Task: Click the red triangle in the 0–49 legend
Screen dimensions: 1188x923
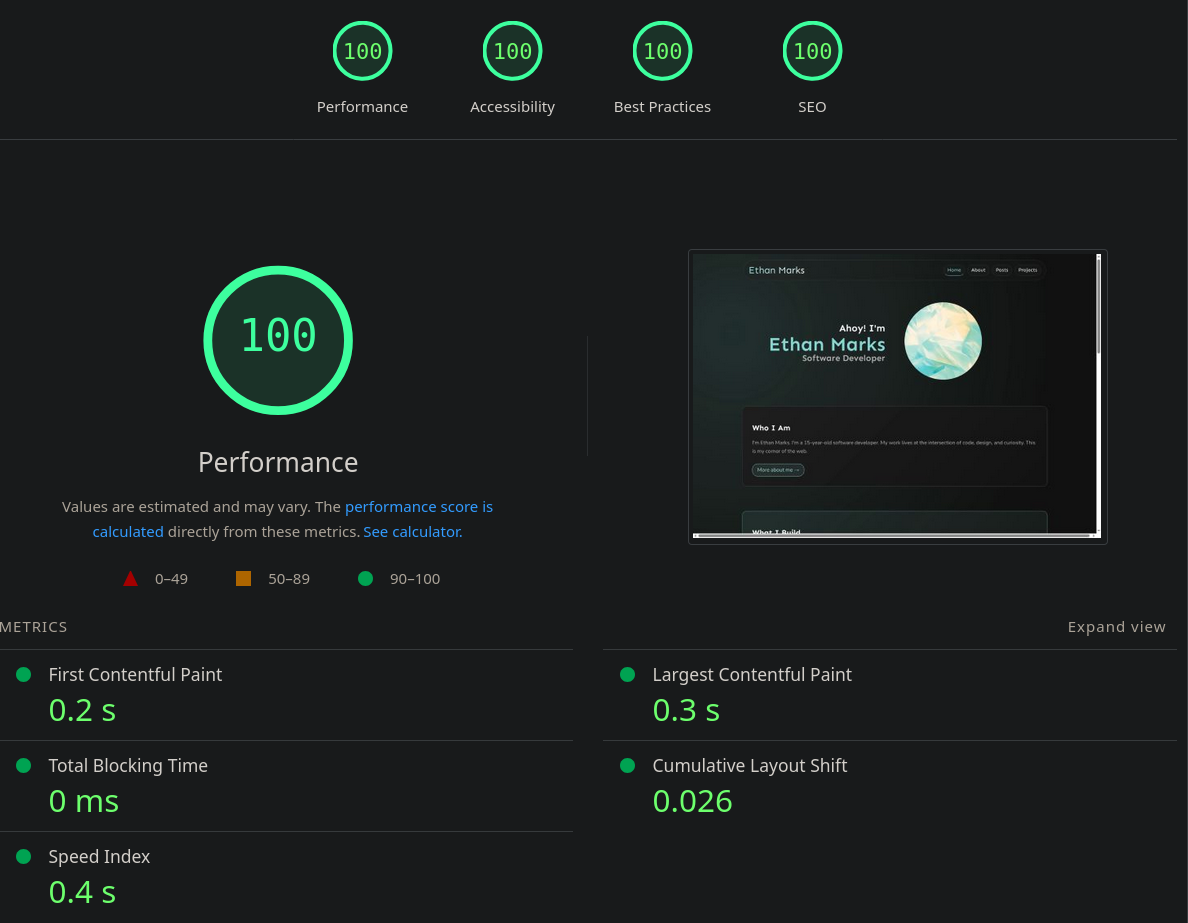Action: [x=130, y=578]
